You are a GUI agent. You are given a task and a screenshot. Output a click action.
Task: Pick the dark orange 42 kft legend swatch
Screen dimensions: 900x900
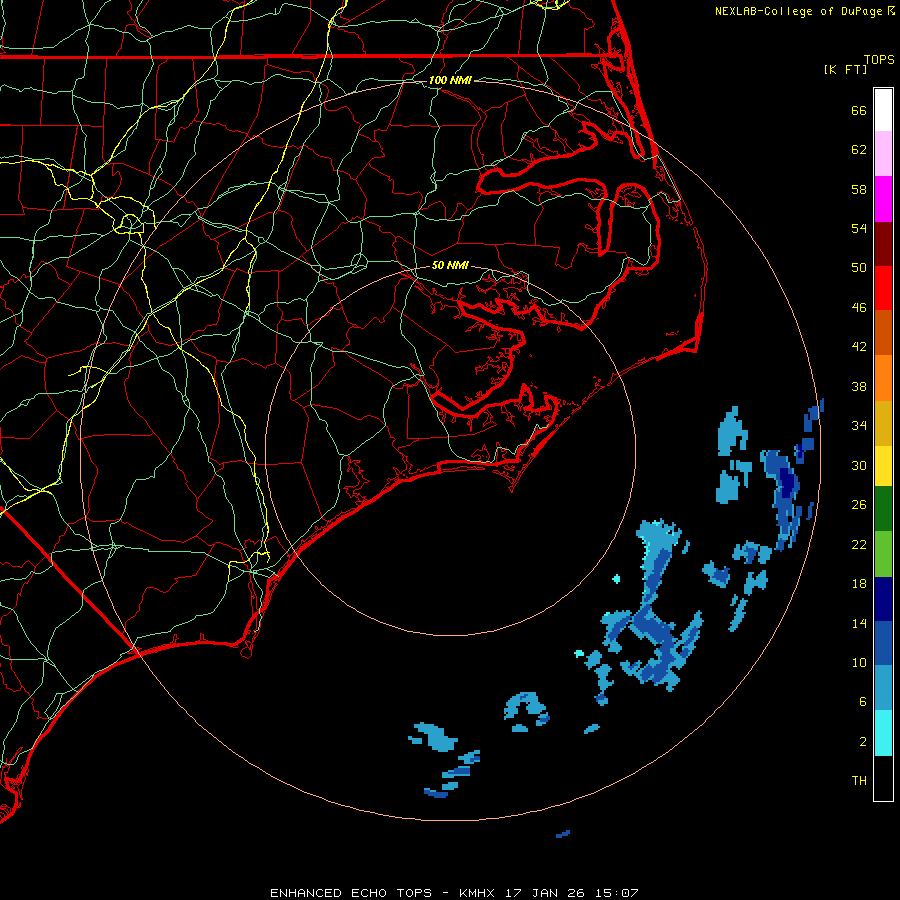coord(883,333)
